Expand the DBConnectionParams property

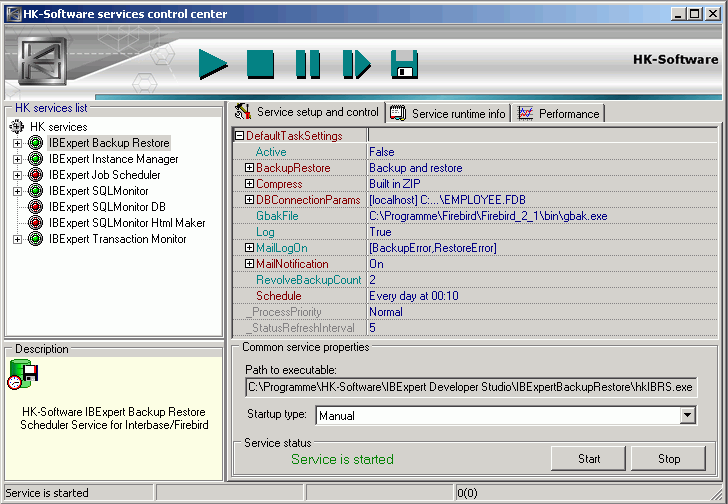point(249,200)
